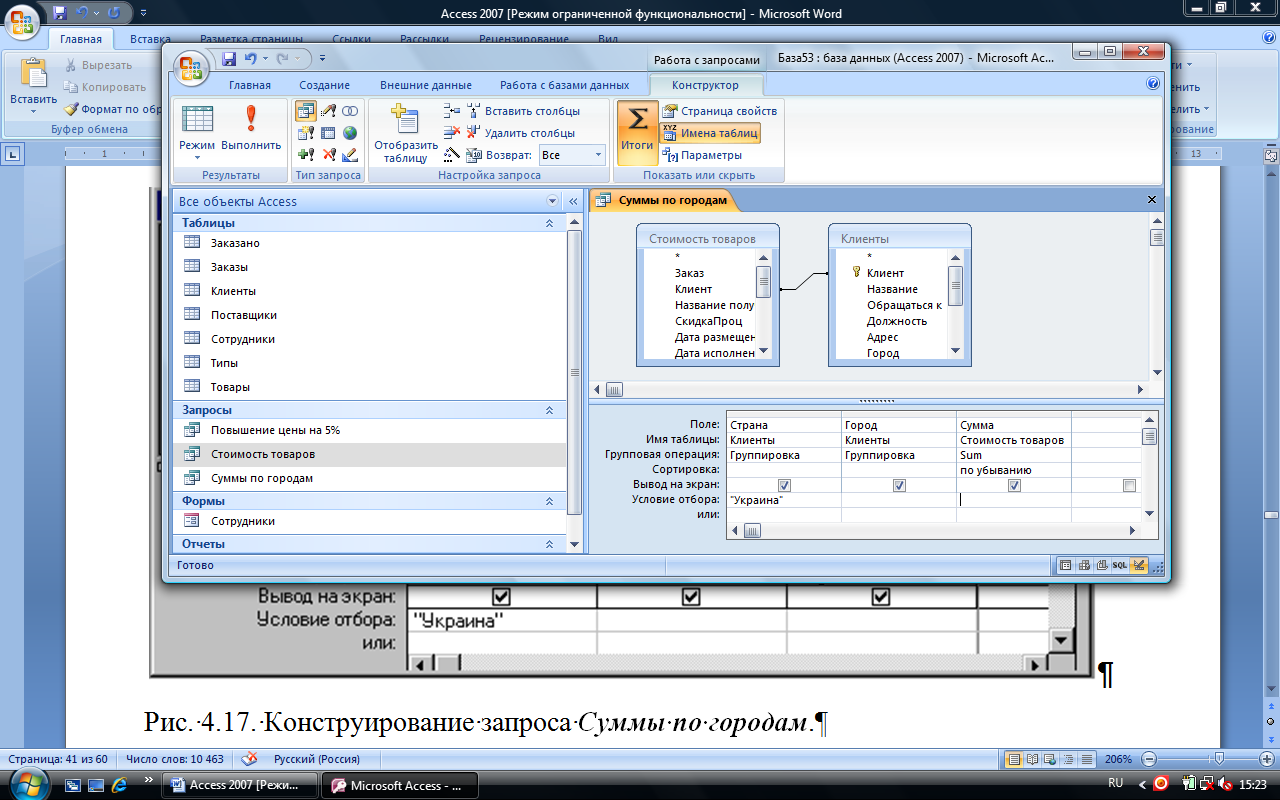Collapse the Таблицы group
The width and height of the screenshot is (1280, 800).
click(549, 223)
